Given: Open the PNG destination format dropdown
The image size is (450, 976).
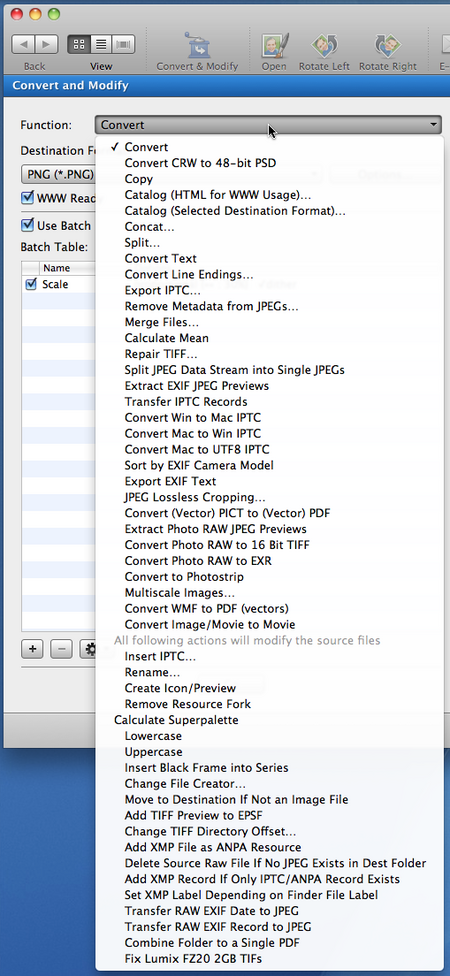Looking at the screenshot, I should pyautogui.click(x=59, y=174).
